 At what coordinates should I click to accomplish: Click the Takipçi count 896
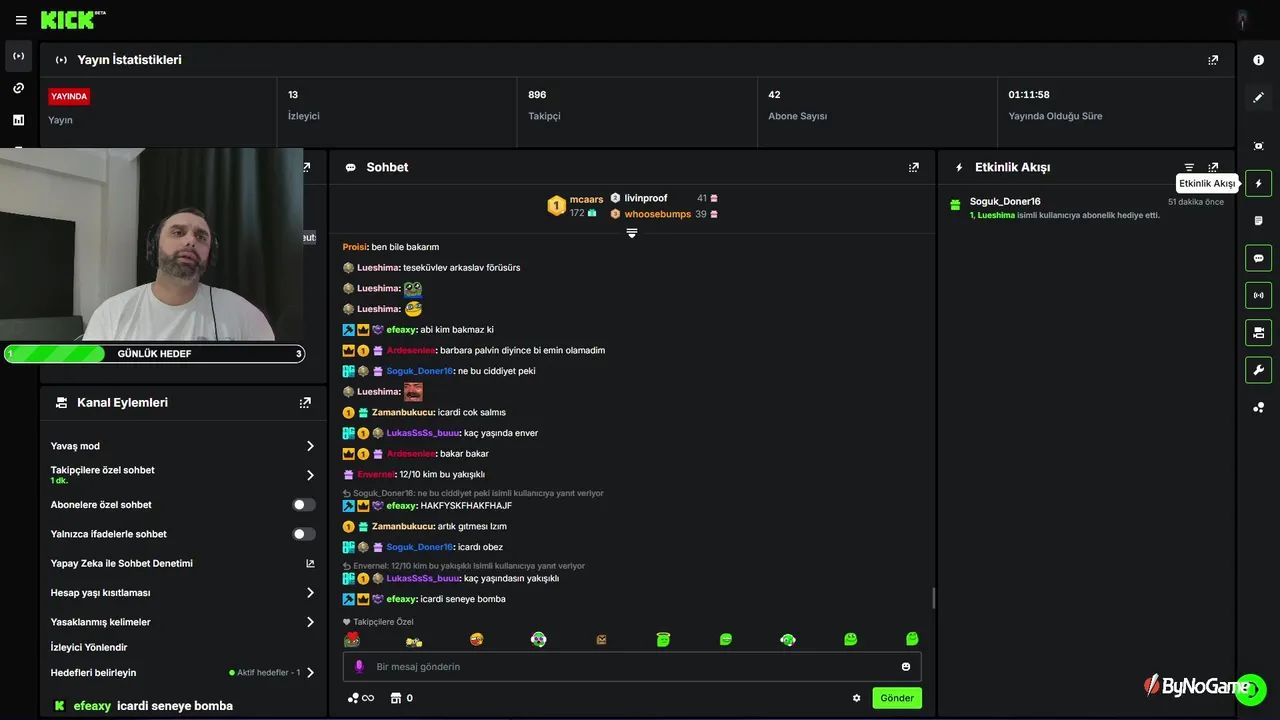[x=537, y=95]
